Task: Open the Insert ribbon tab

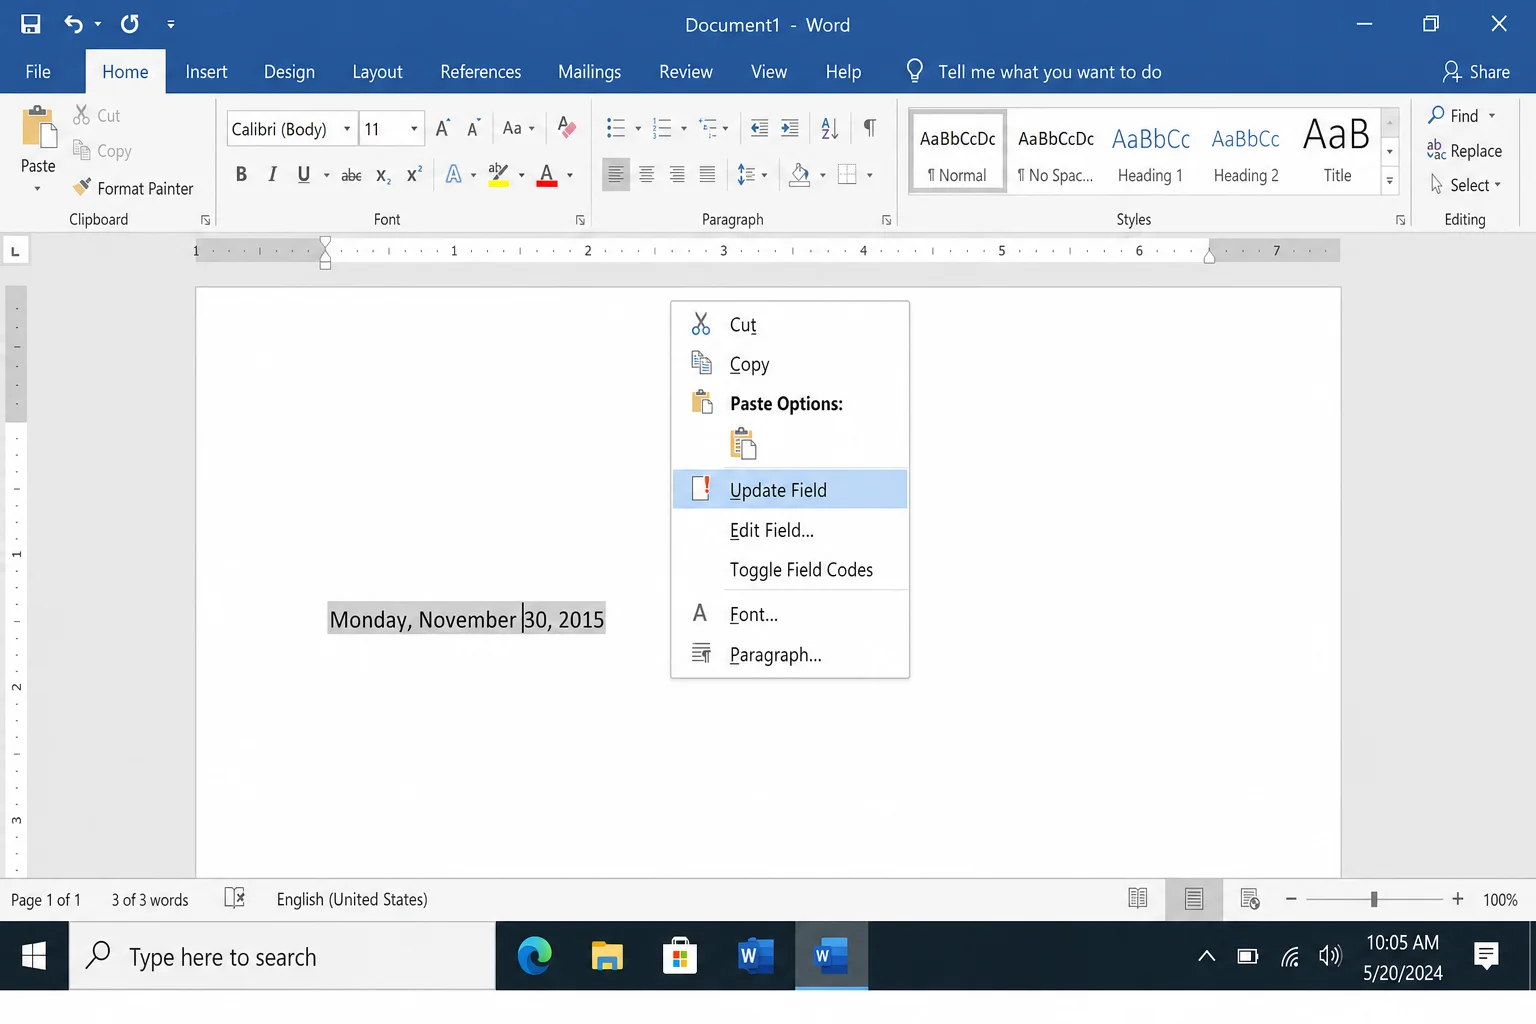Action: (x=206, y=72)
